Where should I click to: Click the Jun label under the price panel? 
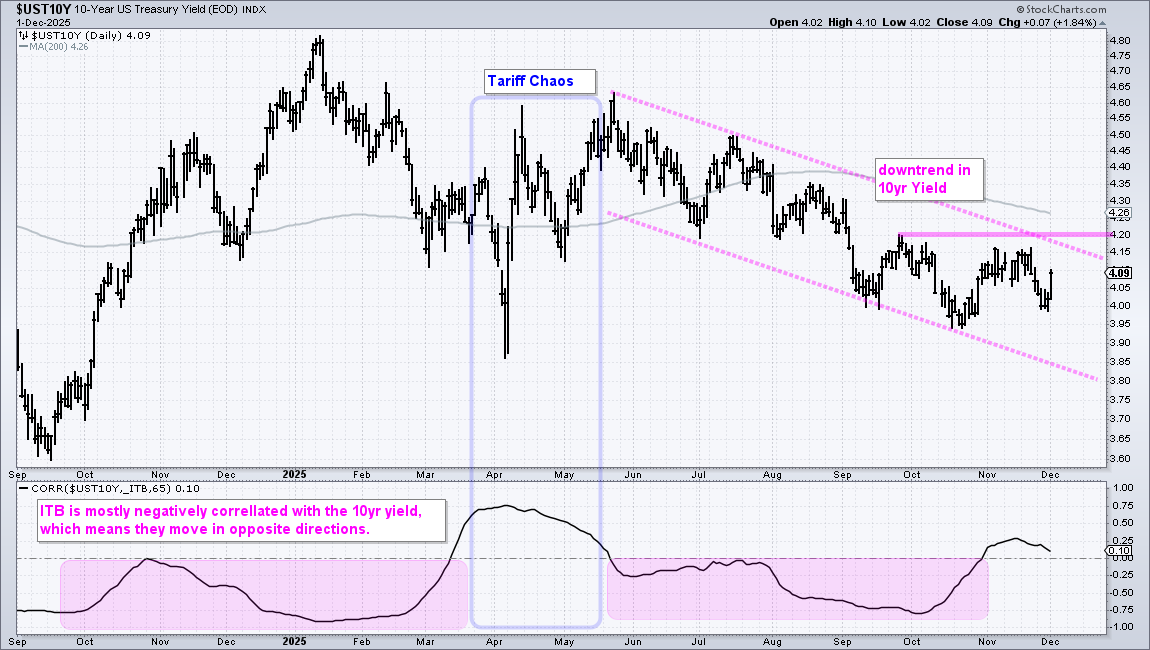coord(633,475)
